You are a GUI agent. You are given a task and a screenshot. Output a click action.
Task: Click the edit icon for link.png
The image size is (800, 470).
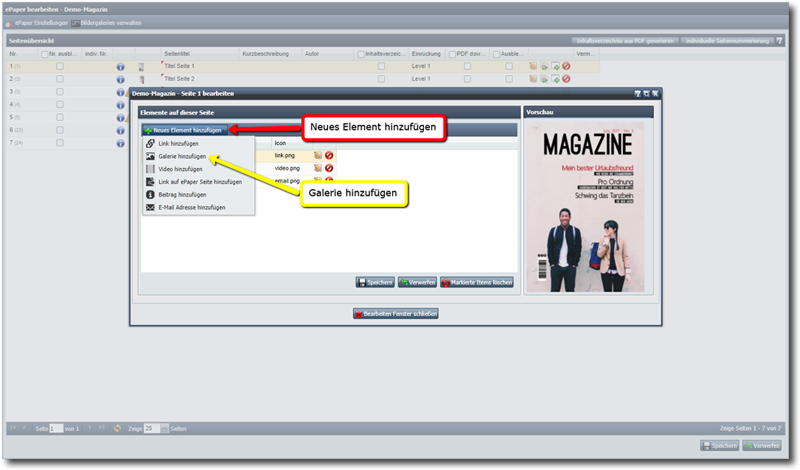[x=318, y=155]
